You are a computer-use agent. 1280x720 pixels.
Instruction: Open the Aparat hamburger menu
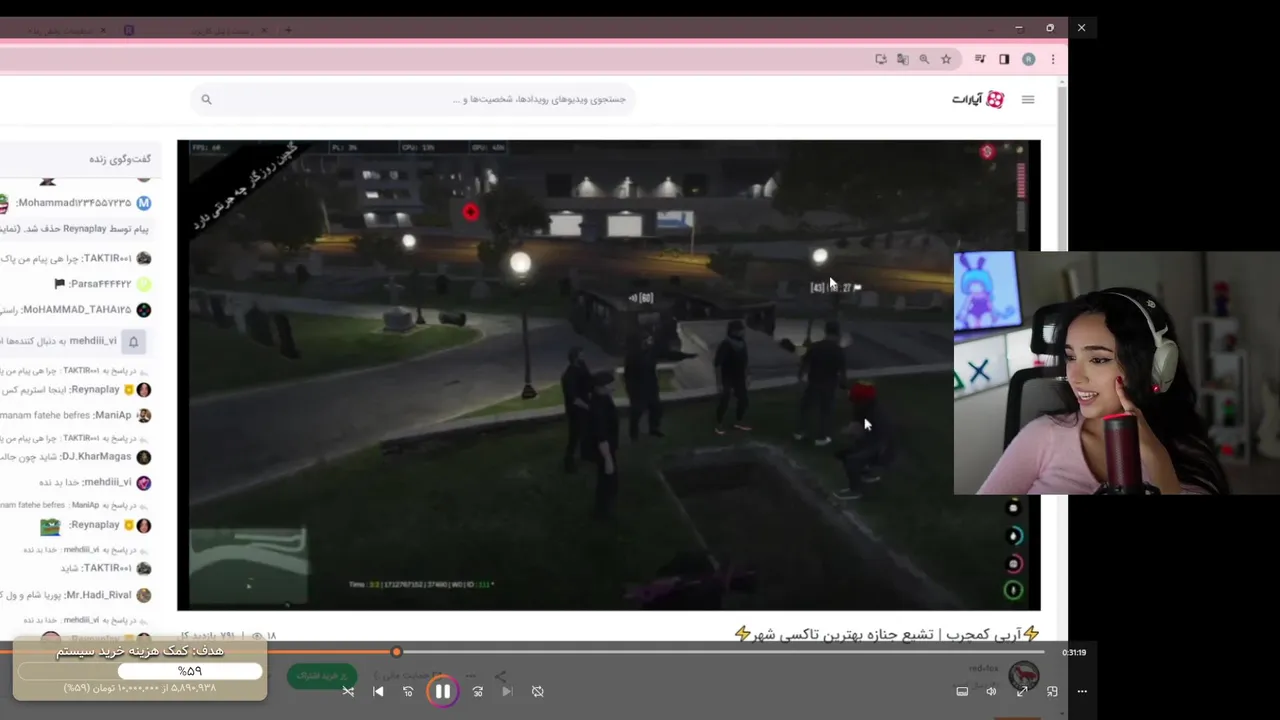(x=1027, y=99)
